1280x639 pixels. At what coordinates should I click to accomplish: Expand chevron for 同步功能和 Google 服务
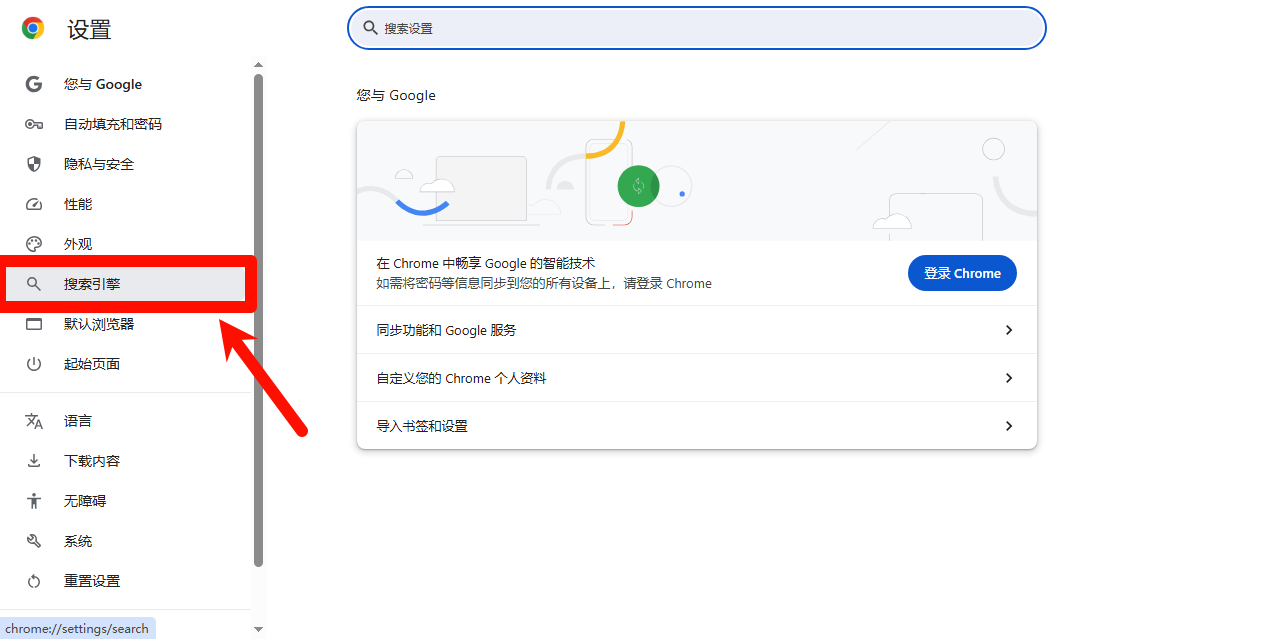[1009, 330]
